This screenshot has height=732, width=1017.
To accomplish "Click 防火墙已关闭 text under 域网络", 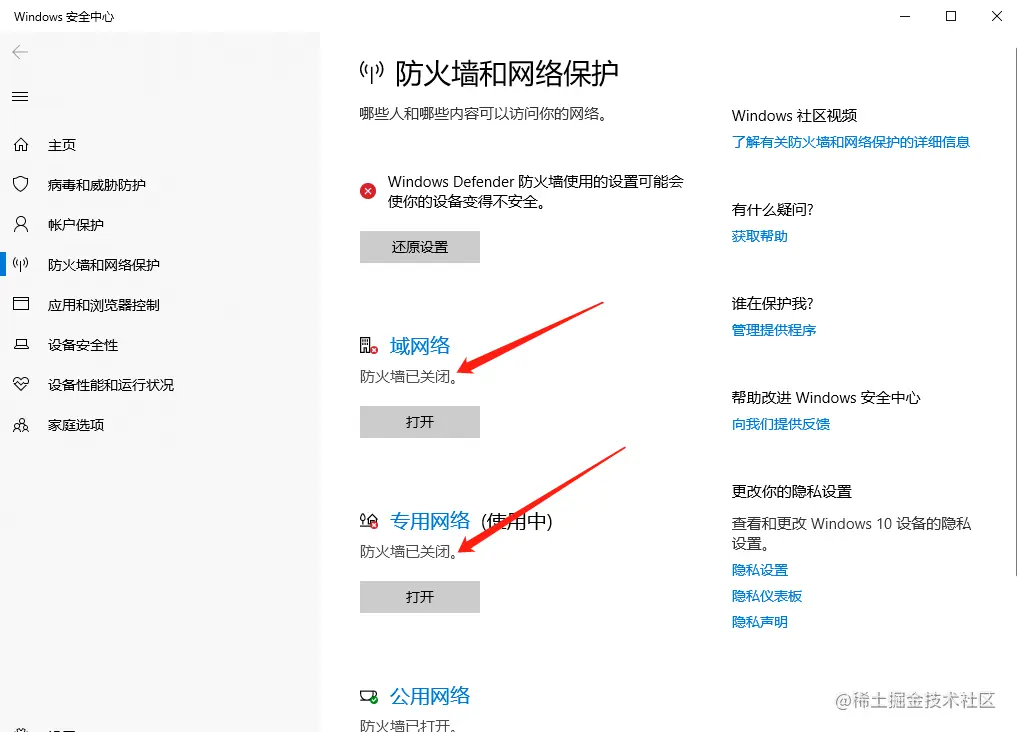I will 409,376.
